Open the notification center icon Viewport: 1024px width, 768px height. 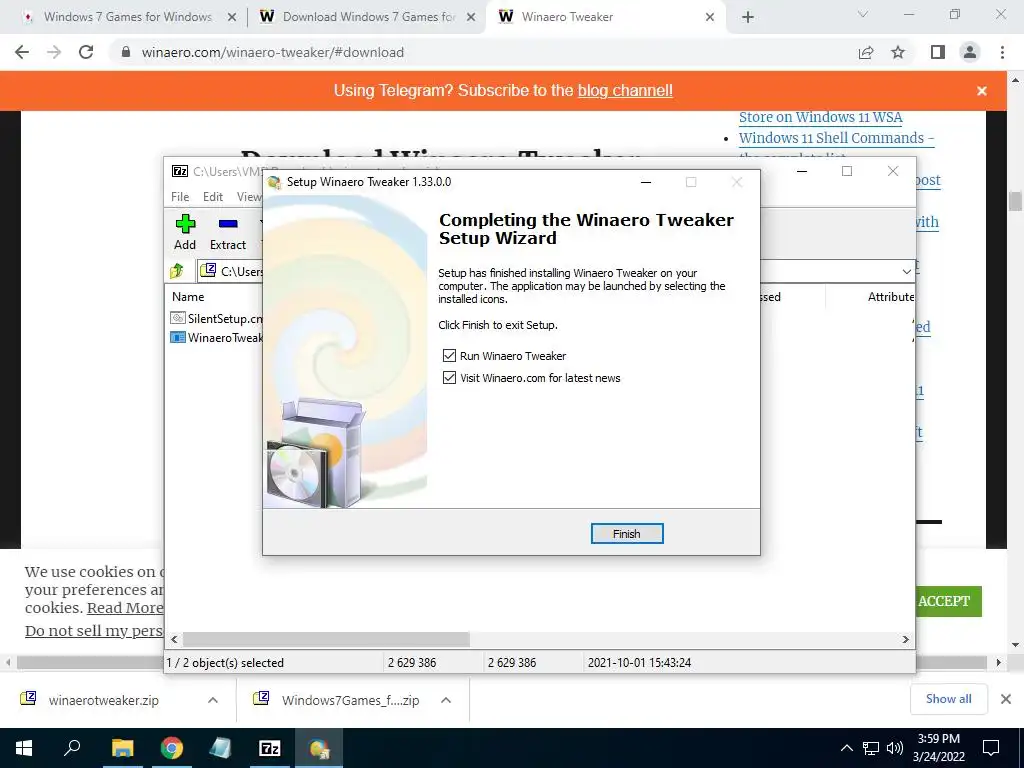[991, 748]
